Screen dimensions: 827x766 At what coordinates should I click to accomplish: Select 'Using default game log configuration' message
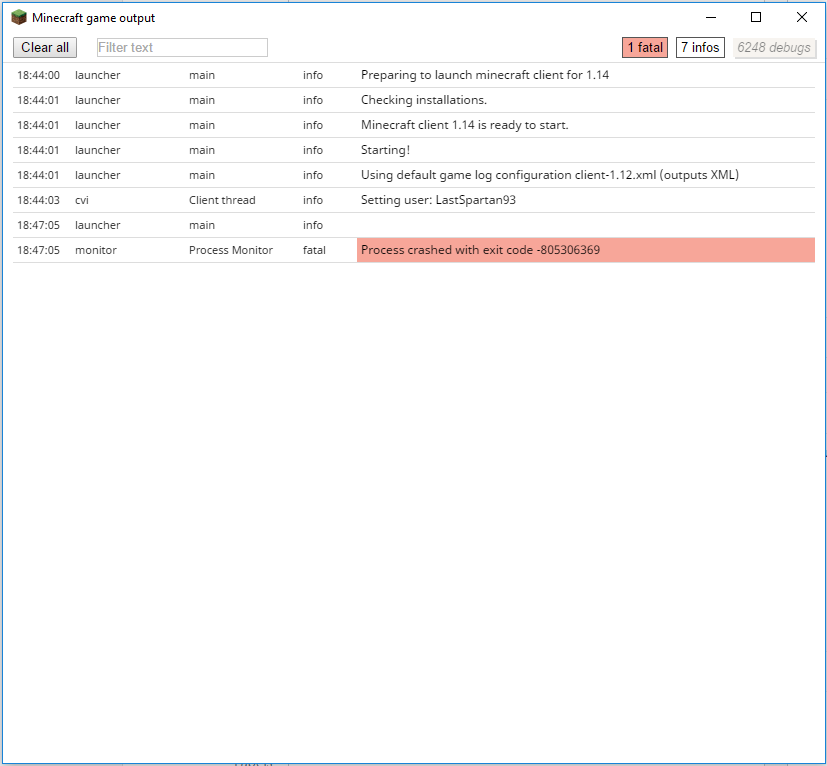click(x=550, y=175)
